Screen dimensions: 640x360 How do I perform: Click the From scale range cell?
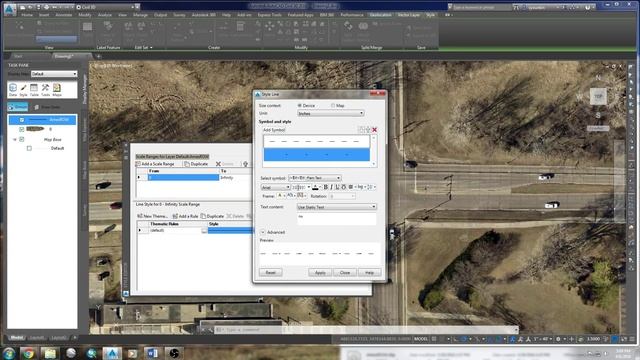[x=183, y=178]
